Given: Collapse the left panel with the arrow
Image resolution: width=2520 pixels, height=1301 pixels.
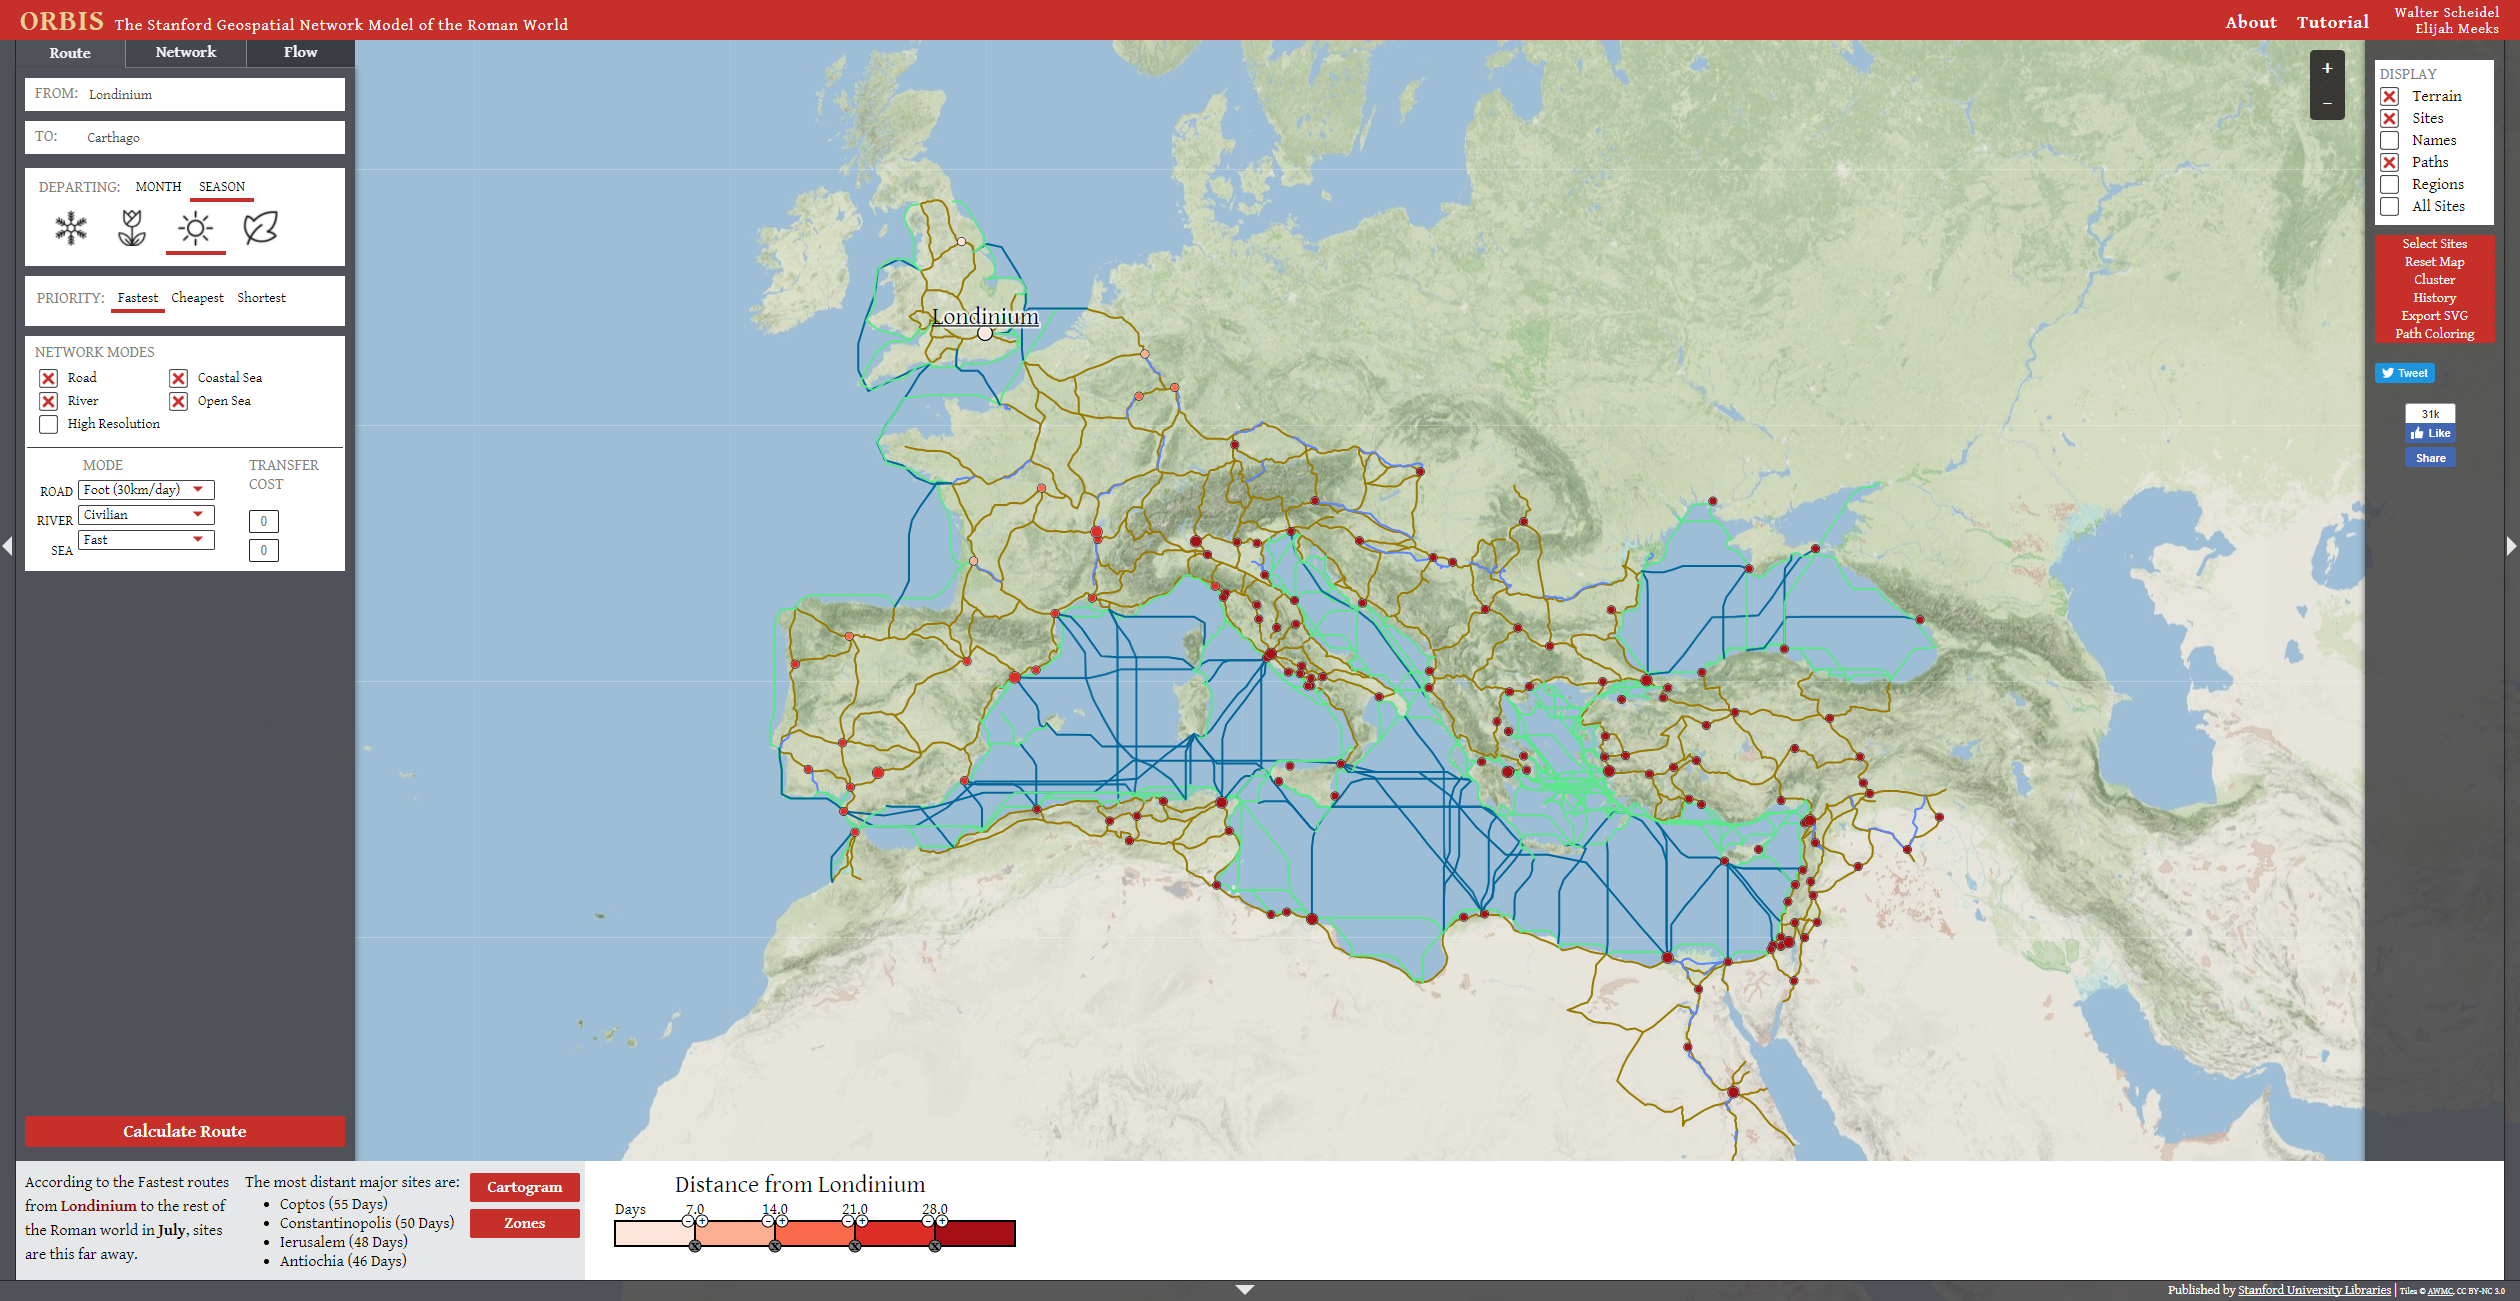Looking at the screenshot, I should (x=8, y=546).
